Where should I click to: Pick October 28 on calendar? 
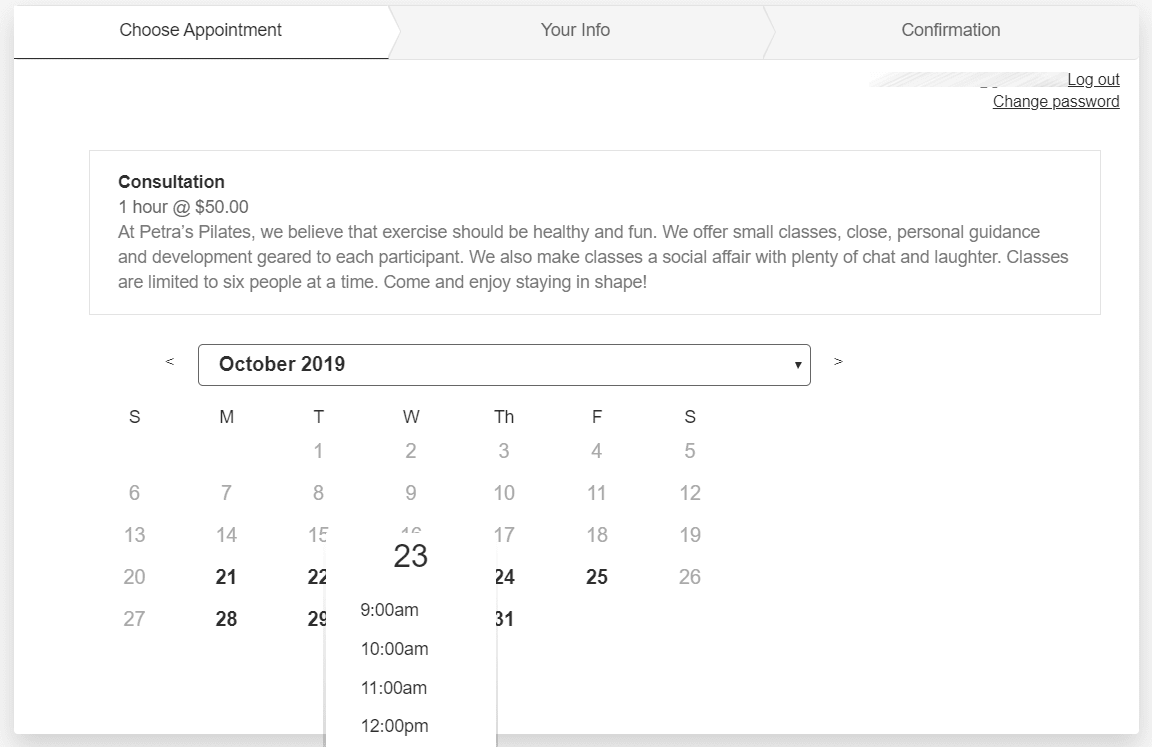[x=226, y=619]
